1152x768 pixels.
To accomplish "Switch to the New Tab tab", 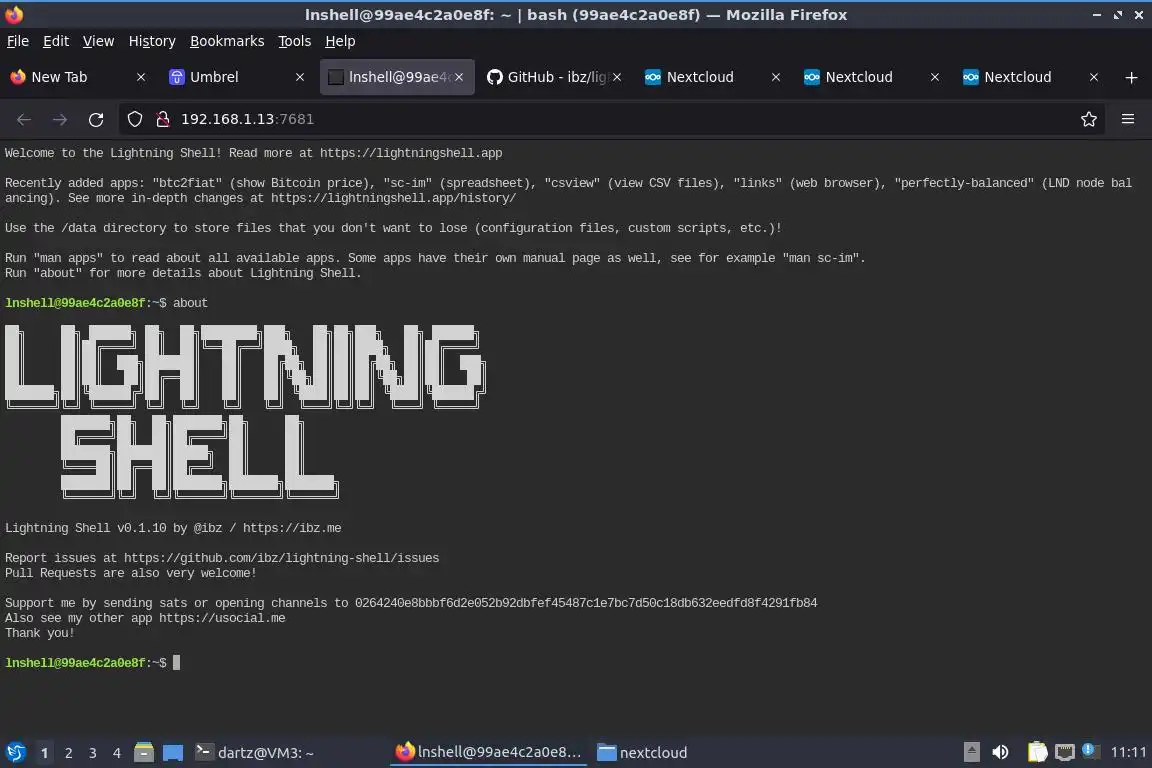I will [x=78, y=77].
